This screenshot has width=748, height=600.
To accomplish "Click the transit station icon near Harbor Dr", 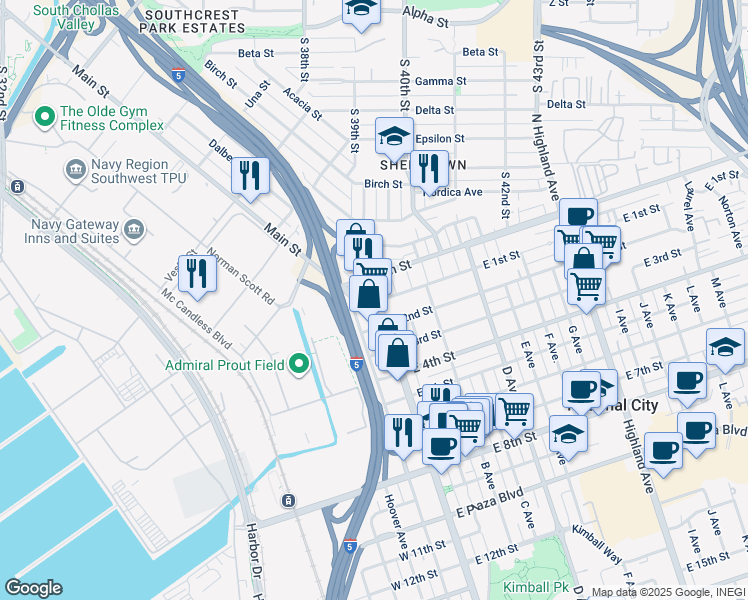I will coord(288,501).
